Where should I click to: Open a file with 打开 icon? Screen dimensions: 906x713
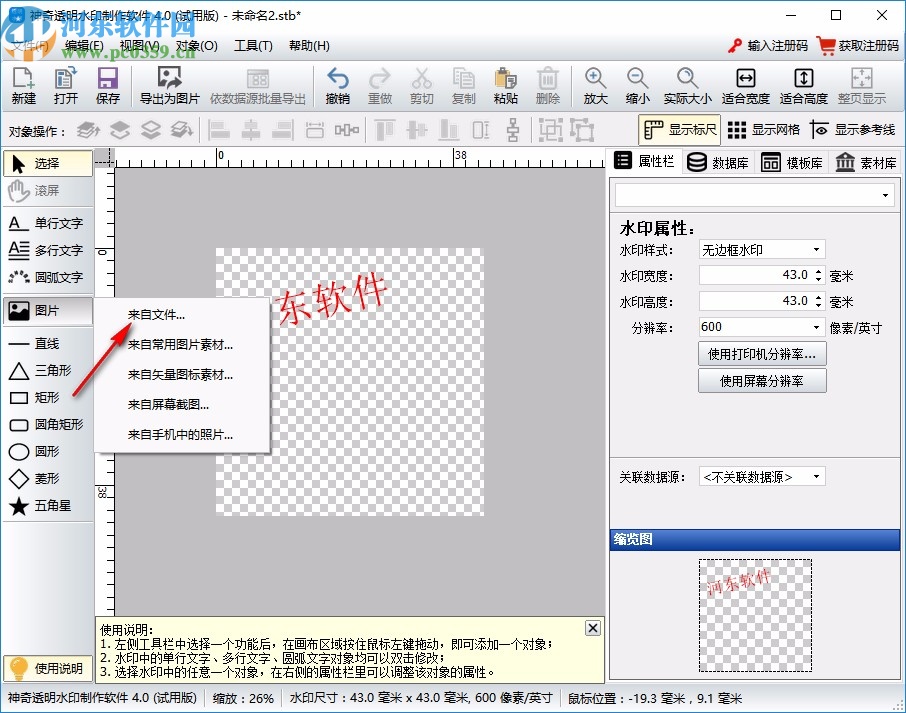pyautogui.click(x=65, y=86)
